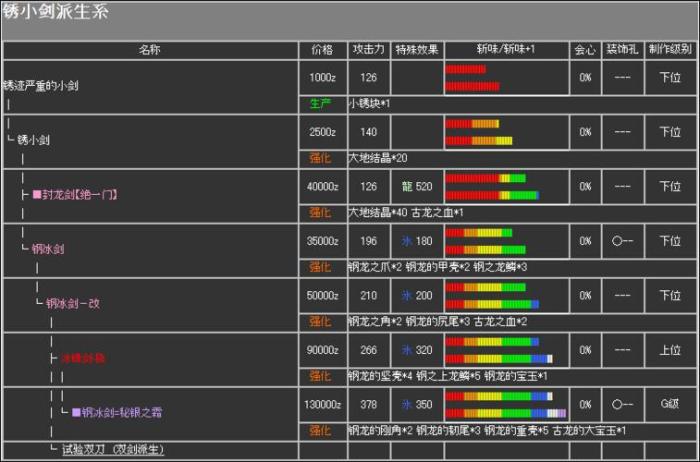Image resolution: width=700 pixels, height=462 pixels.
Task: Click the 氷 180 special effect cell
Action: pos(417,241)
